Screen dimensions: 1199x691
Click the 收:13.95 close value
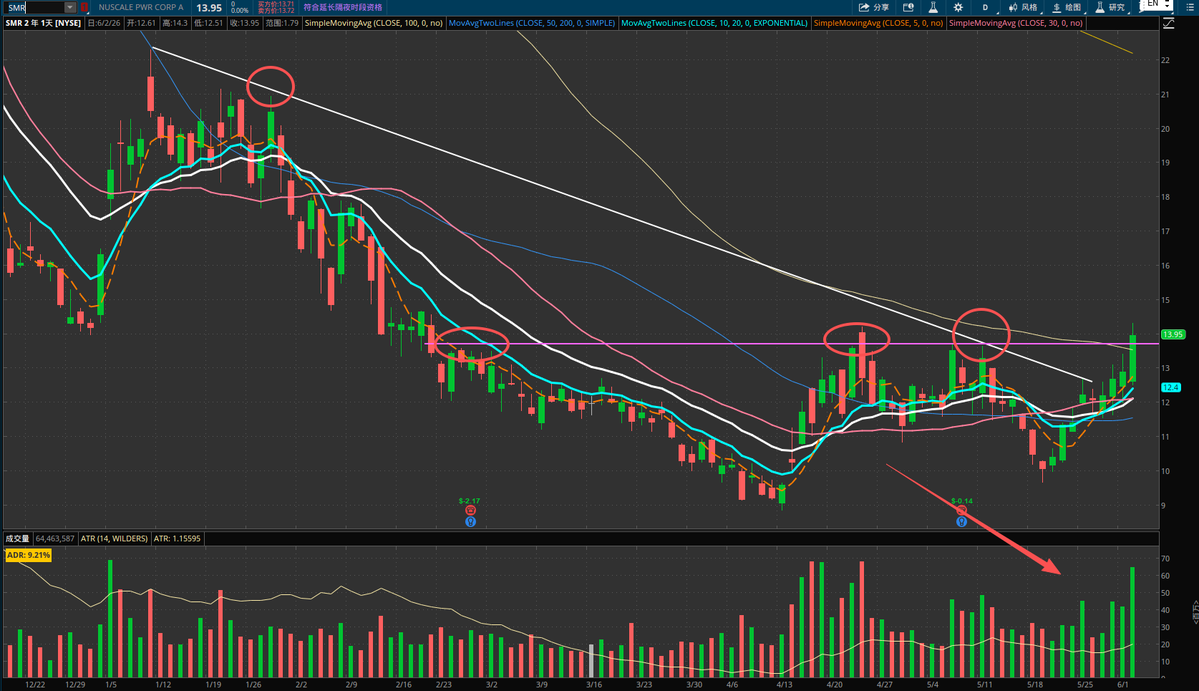pyautogui.click(x=244, y=23)
